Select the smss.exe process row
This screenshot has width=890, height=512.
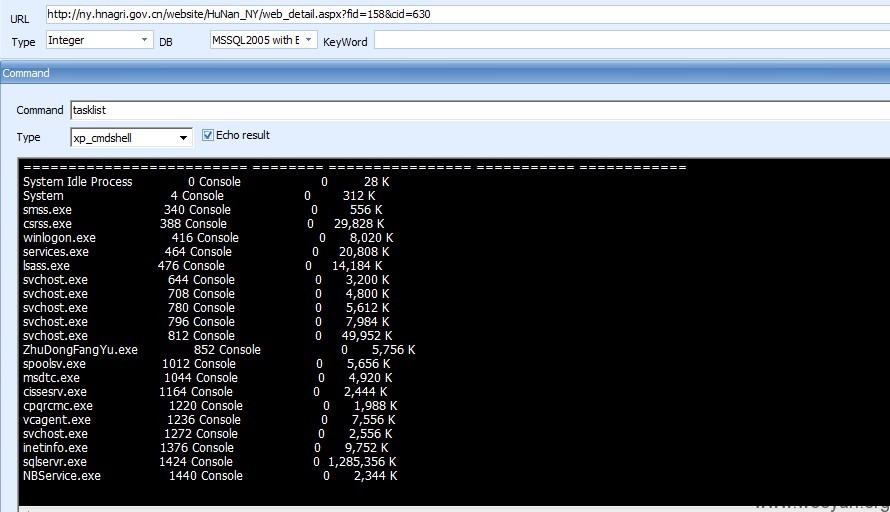click(203, 209)
